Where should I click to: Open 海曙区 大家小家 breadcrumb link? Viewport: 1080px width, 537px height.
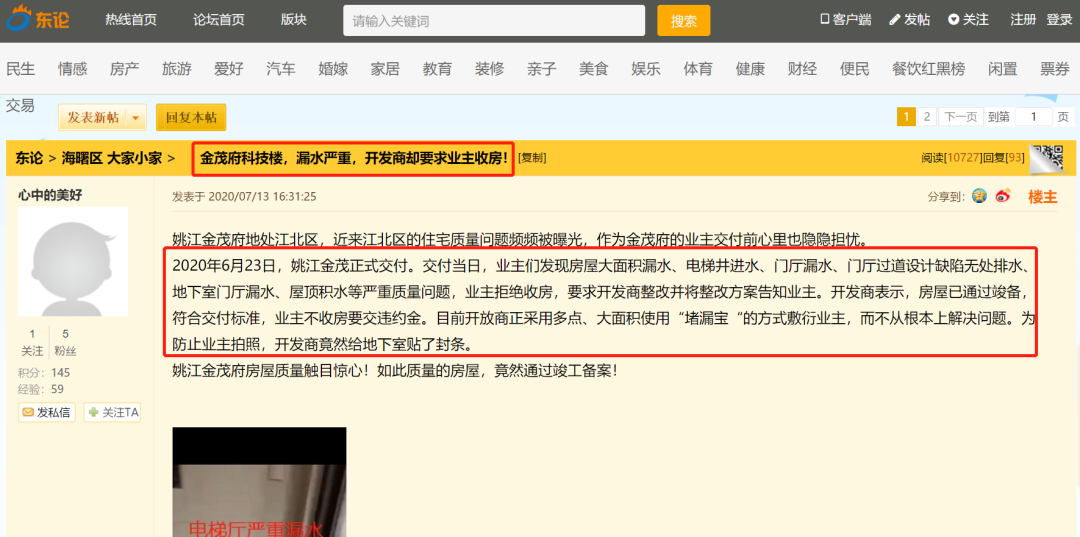[112, 158]
